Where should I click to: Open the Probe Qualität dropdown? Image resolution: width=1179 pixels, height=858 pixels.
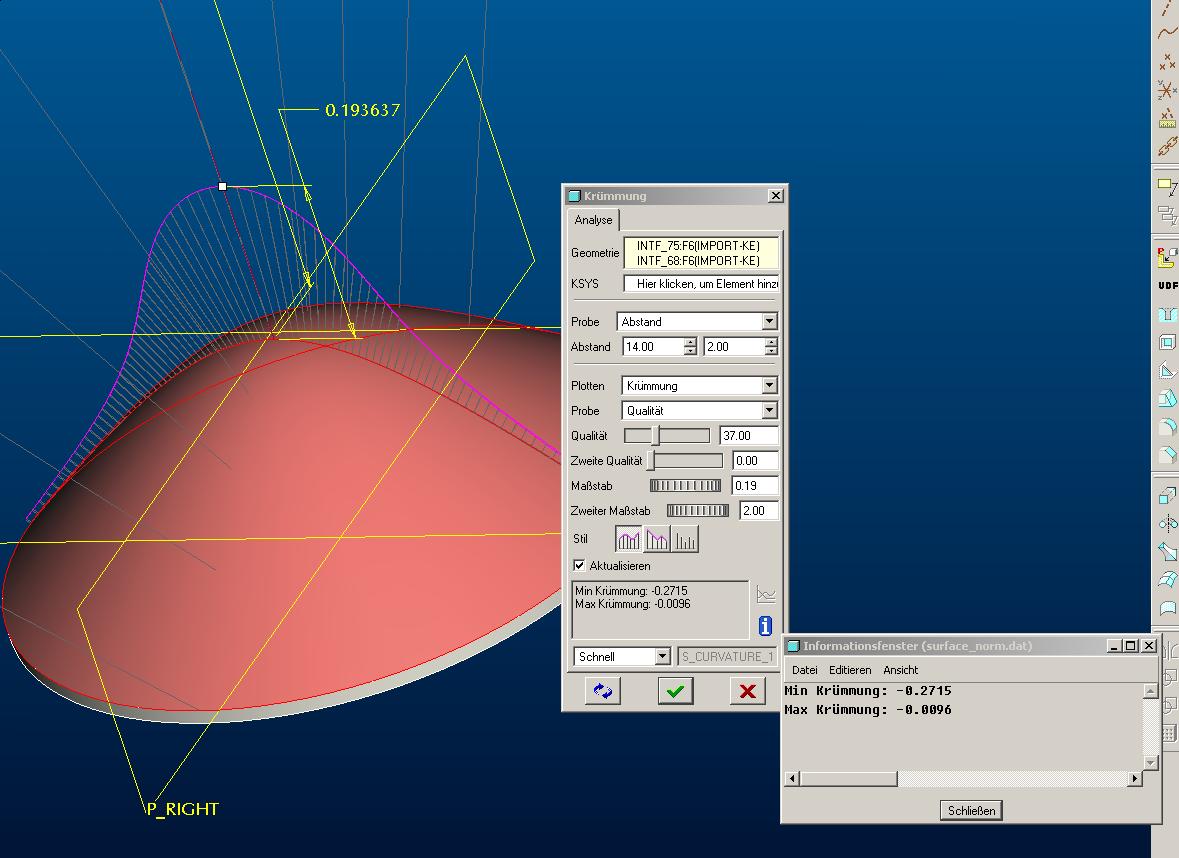tap(769, 410)
